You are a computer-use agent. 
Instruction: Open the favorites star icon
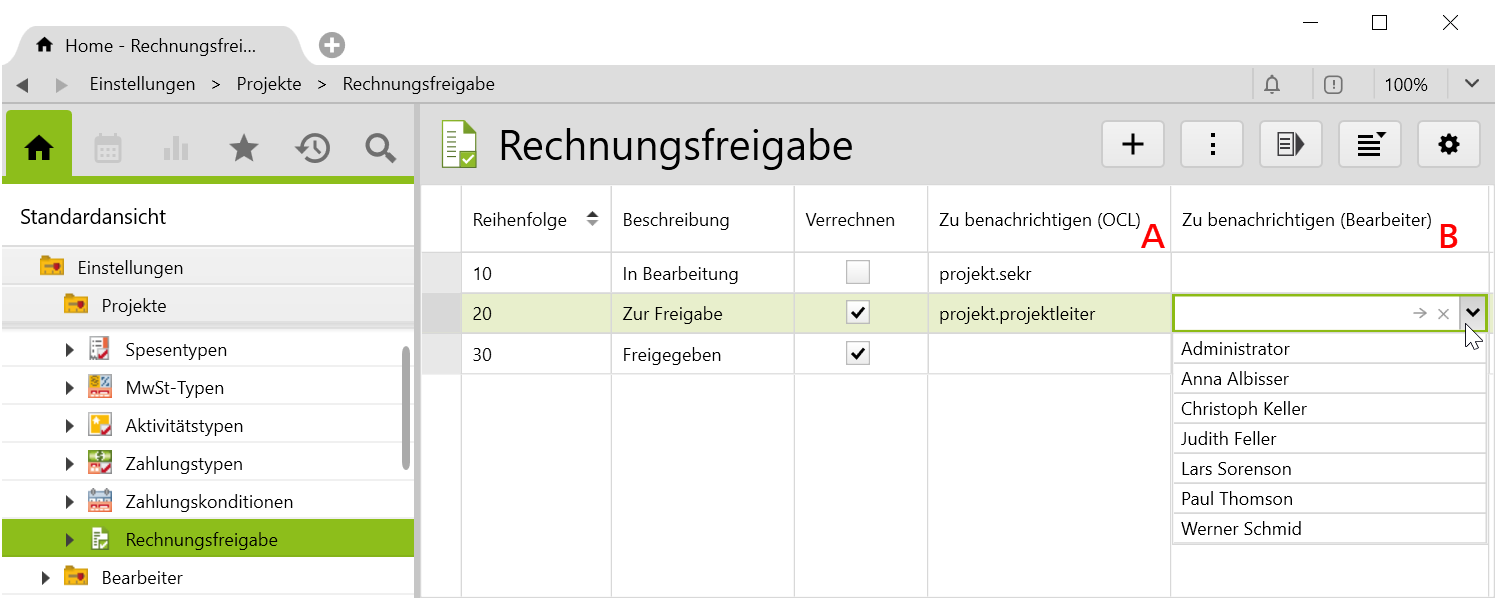click(x=244, y=149)
